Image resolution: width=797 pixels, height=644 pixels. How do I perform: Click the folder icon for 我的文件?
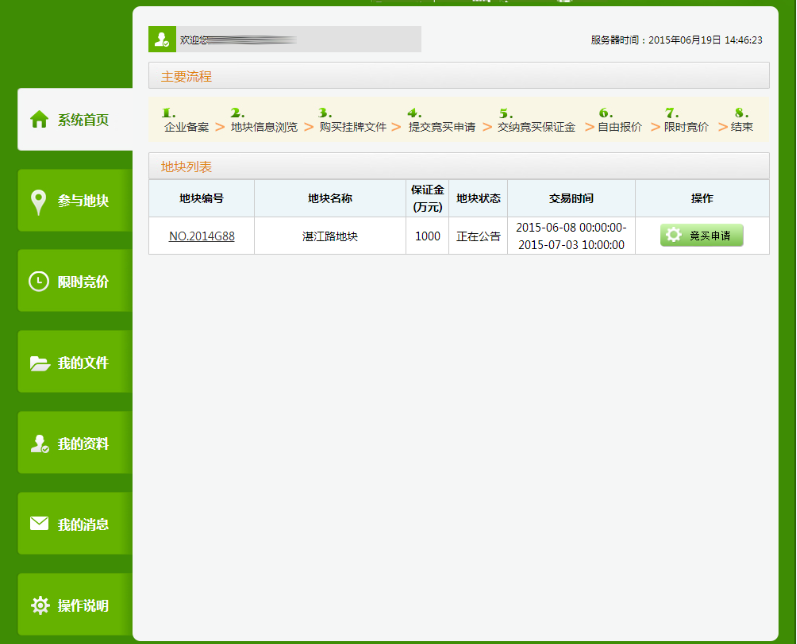point(39,363)
